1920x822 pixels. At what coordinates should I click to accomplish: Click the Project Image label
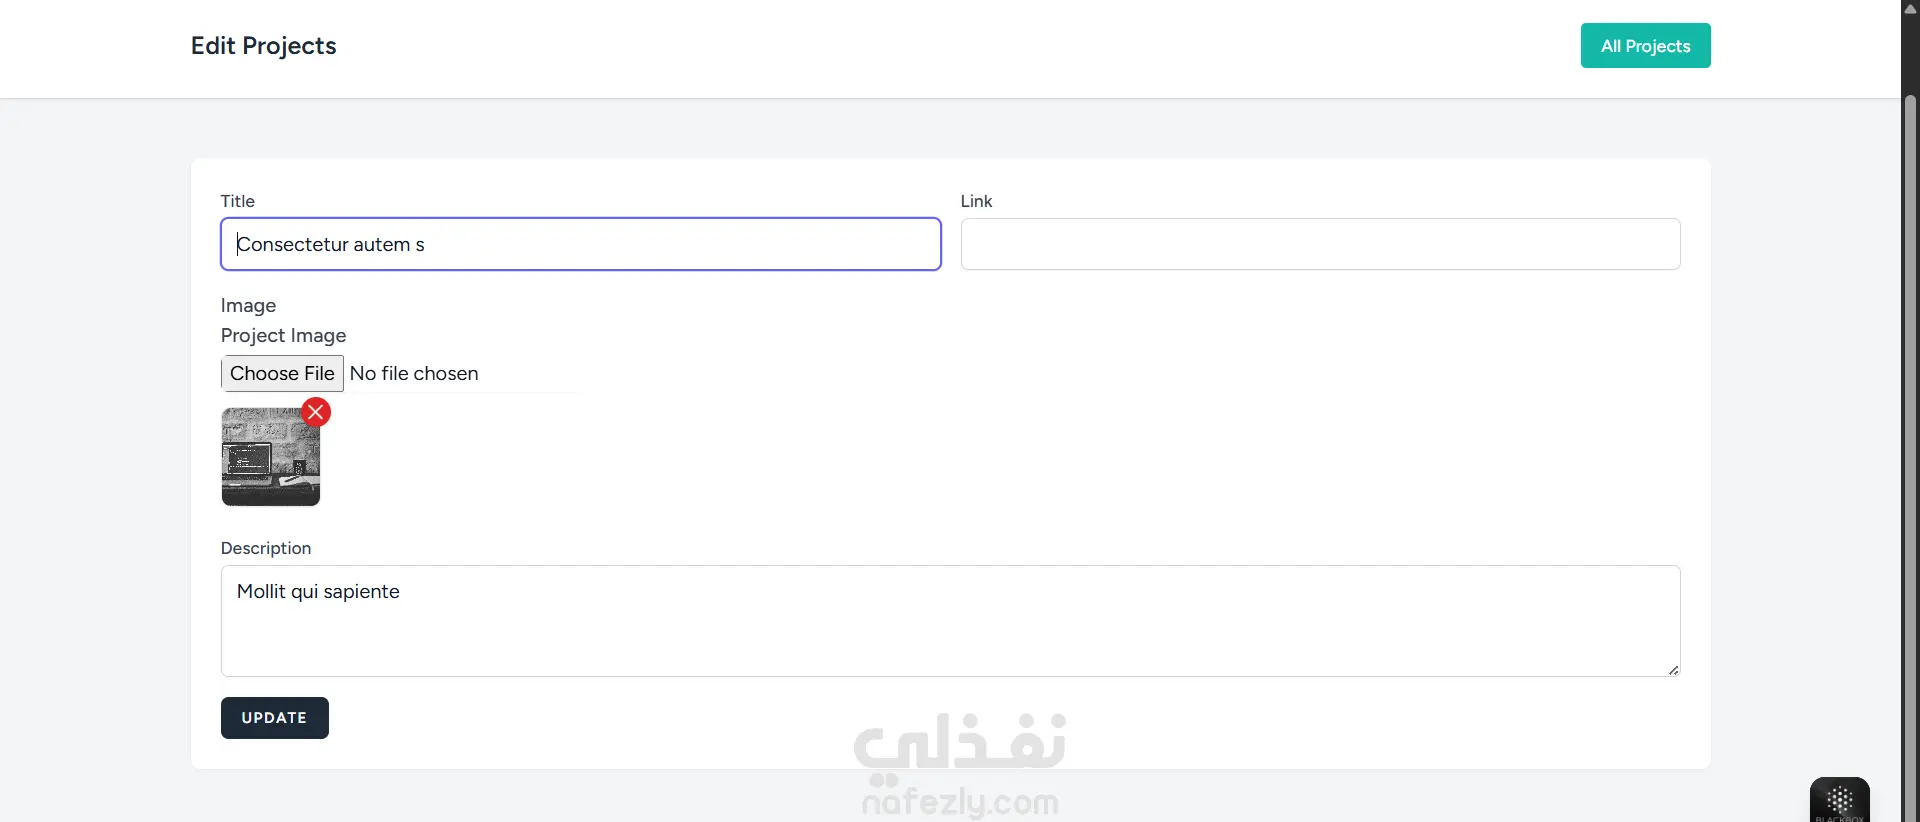[283, 335]
